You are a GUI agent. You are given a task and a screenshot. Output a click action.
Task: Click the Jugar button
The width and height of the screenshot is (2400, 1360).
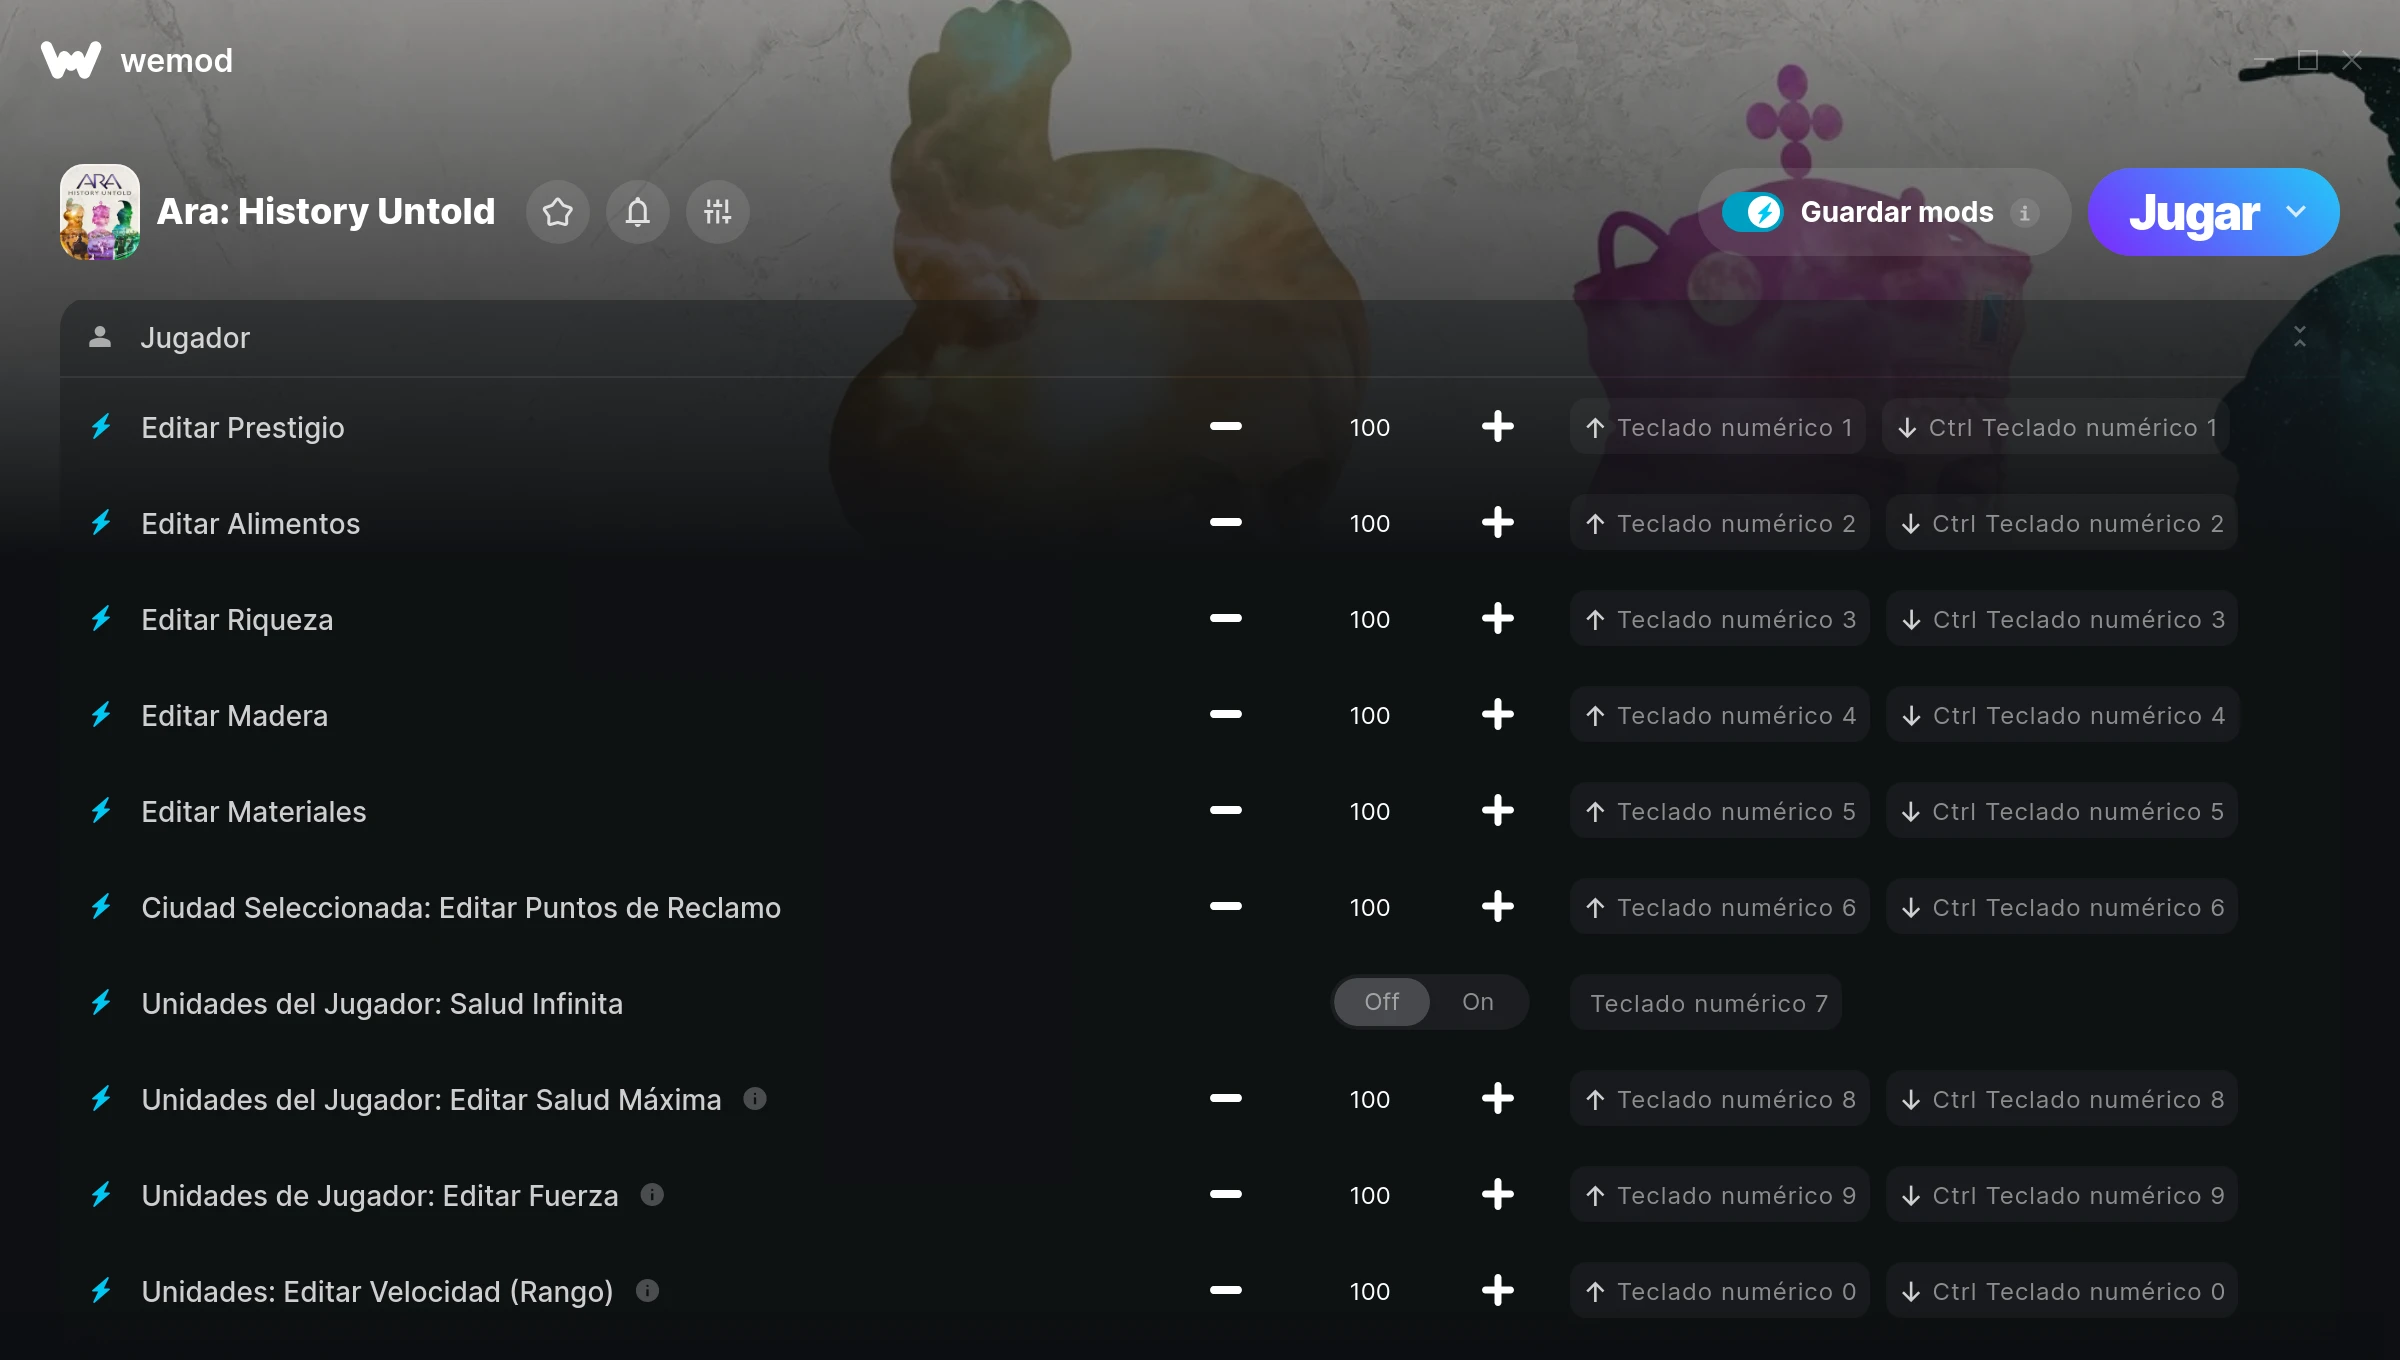pos(2194,212)
